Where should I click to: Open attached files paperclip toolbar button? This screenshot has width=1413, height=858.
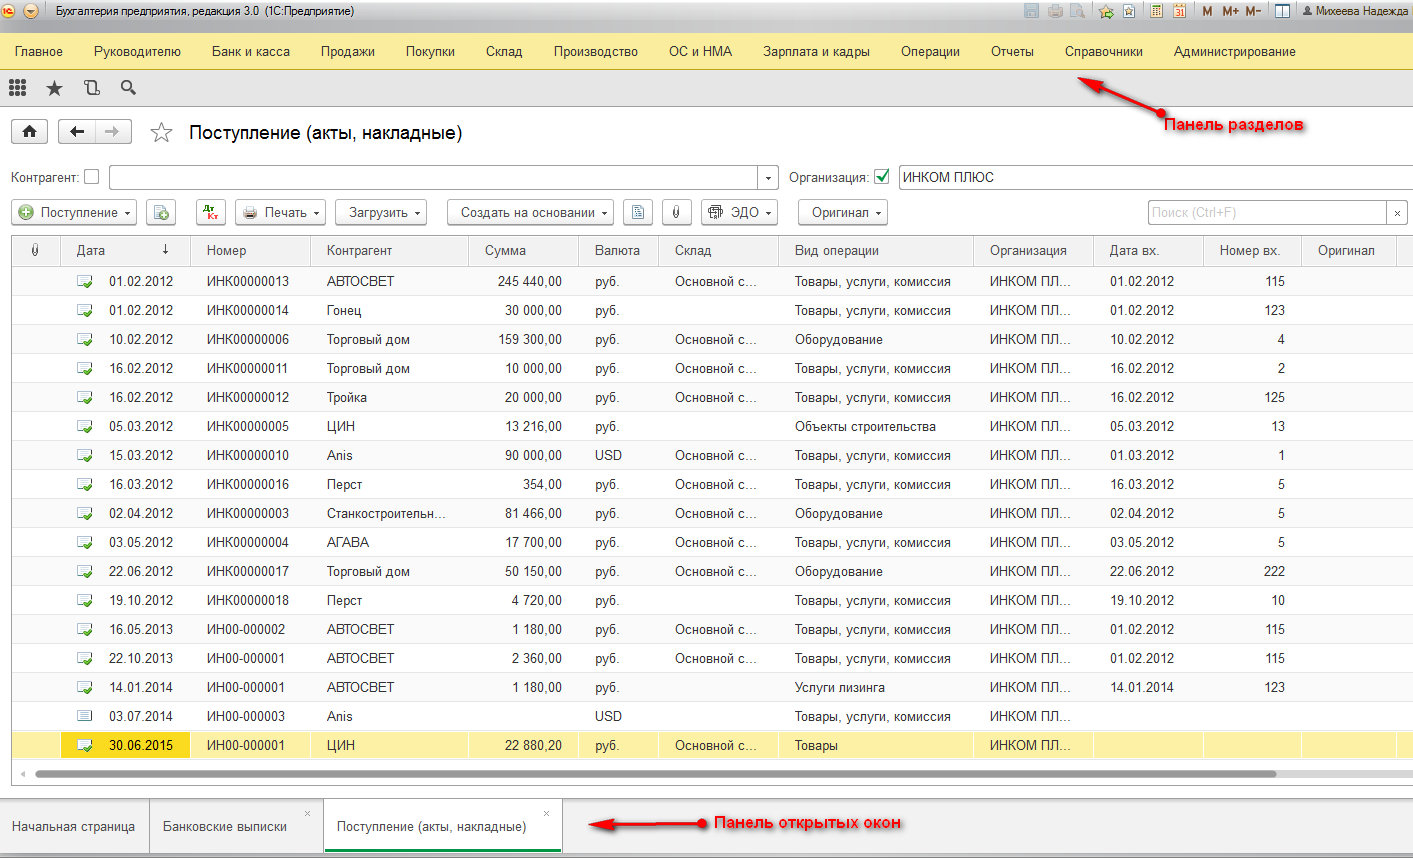[676, 212]
